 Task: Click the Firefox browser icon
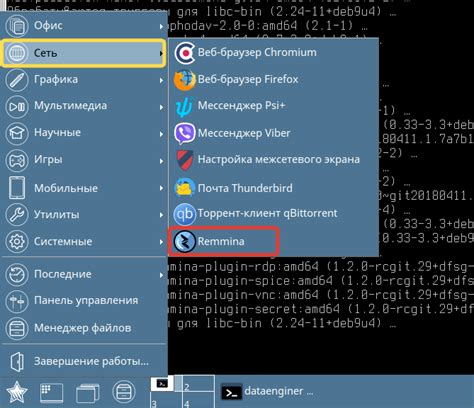pyautogui.click(x=184, y=80)
